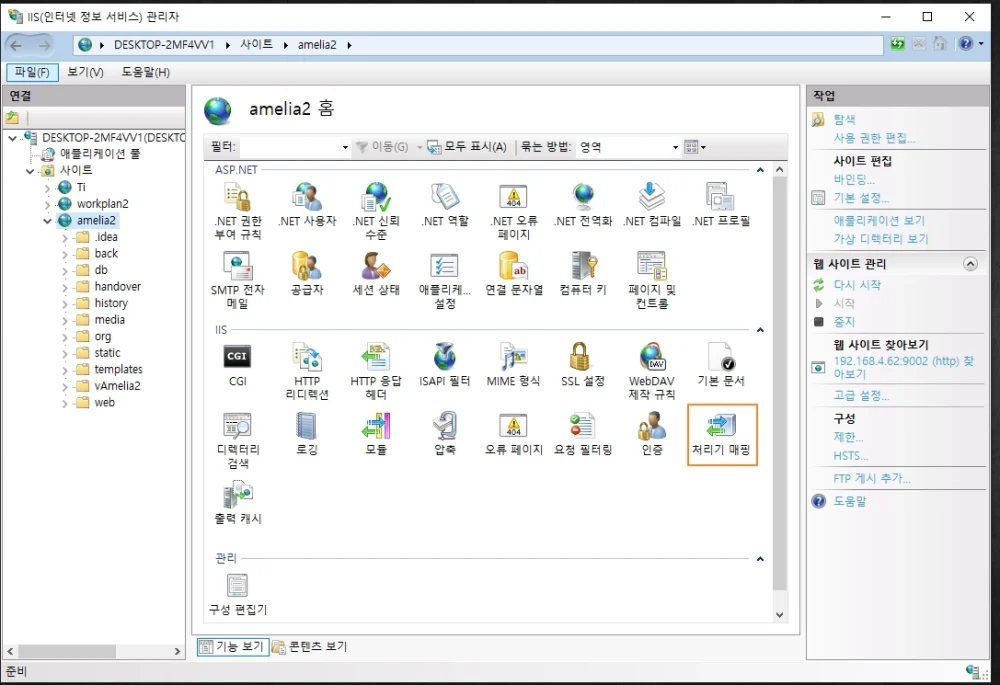Expand the workplan2 site node
Image resolution: width=1000 pixels, height=685 pixels.
[47, 204]
